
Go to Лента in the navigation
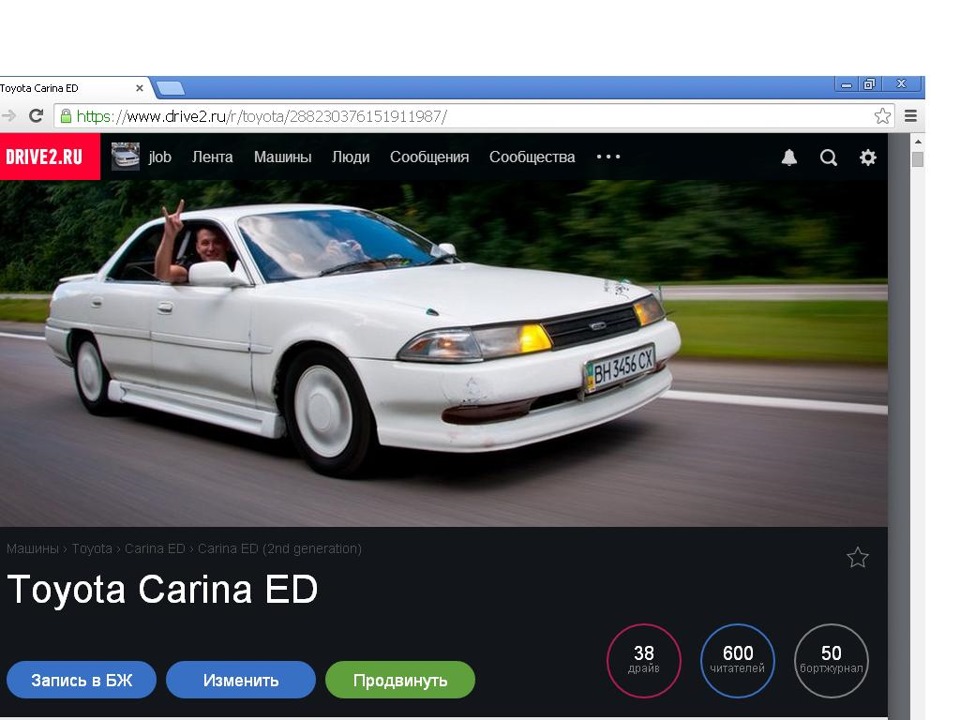(212, 157)
